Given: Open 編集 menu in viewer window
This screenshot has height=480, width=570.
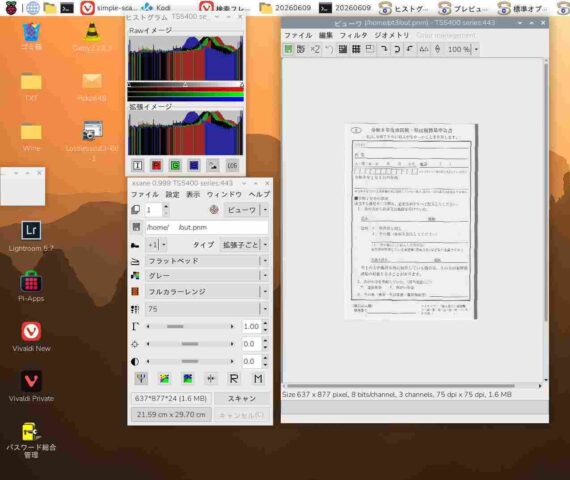Looking at the screenshot, I should 325,35.
